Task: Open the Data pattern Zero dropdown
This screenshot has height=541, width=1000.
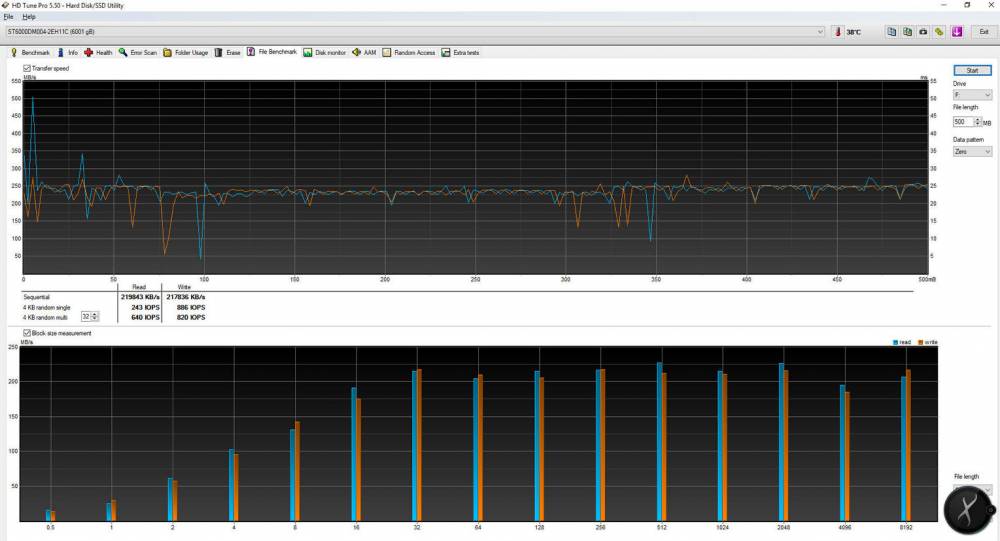Action: click(972, 151)
